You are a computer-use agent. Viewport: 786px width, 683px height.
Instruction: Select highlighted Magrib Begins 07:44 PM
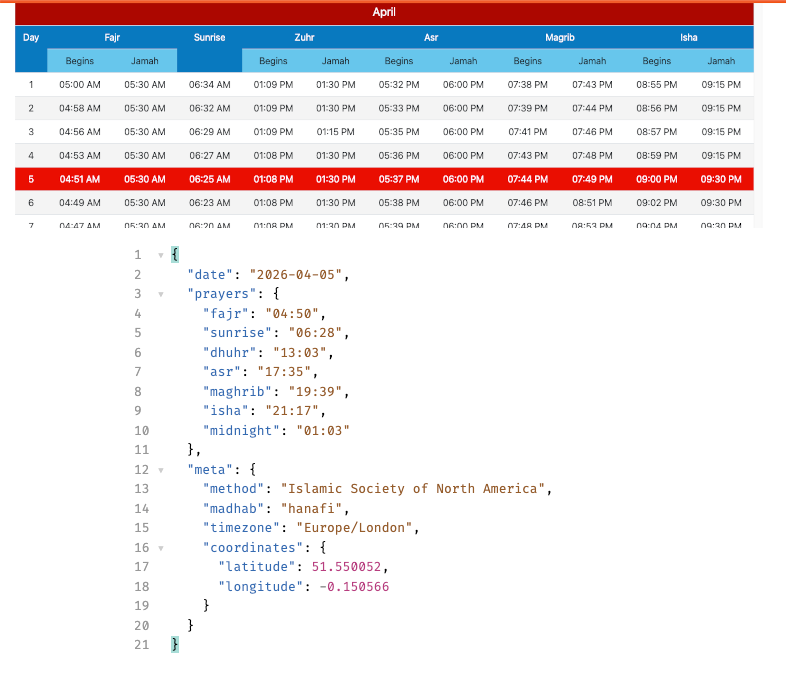coord(527,179)
